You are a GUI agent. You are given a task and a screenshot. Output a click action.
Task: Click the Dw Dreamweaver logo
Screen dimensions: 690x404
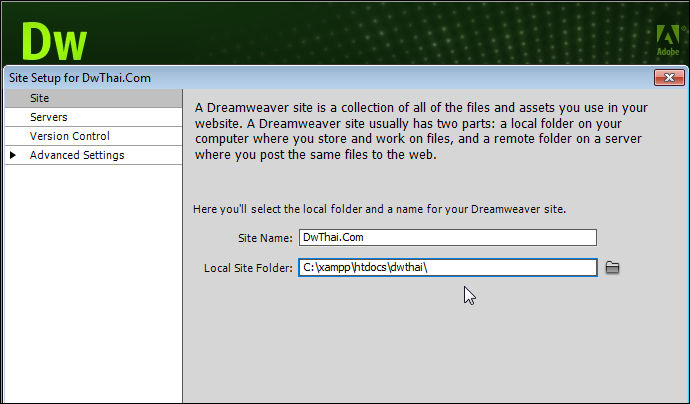pos(54,41)
